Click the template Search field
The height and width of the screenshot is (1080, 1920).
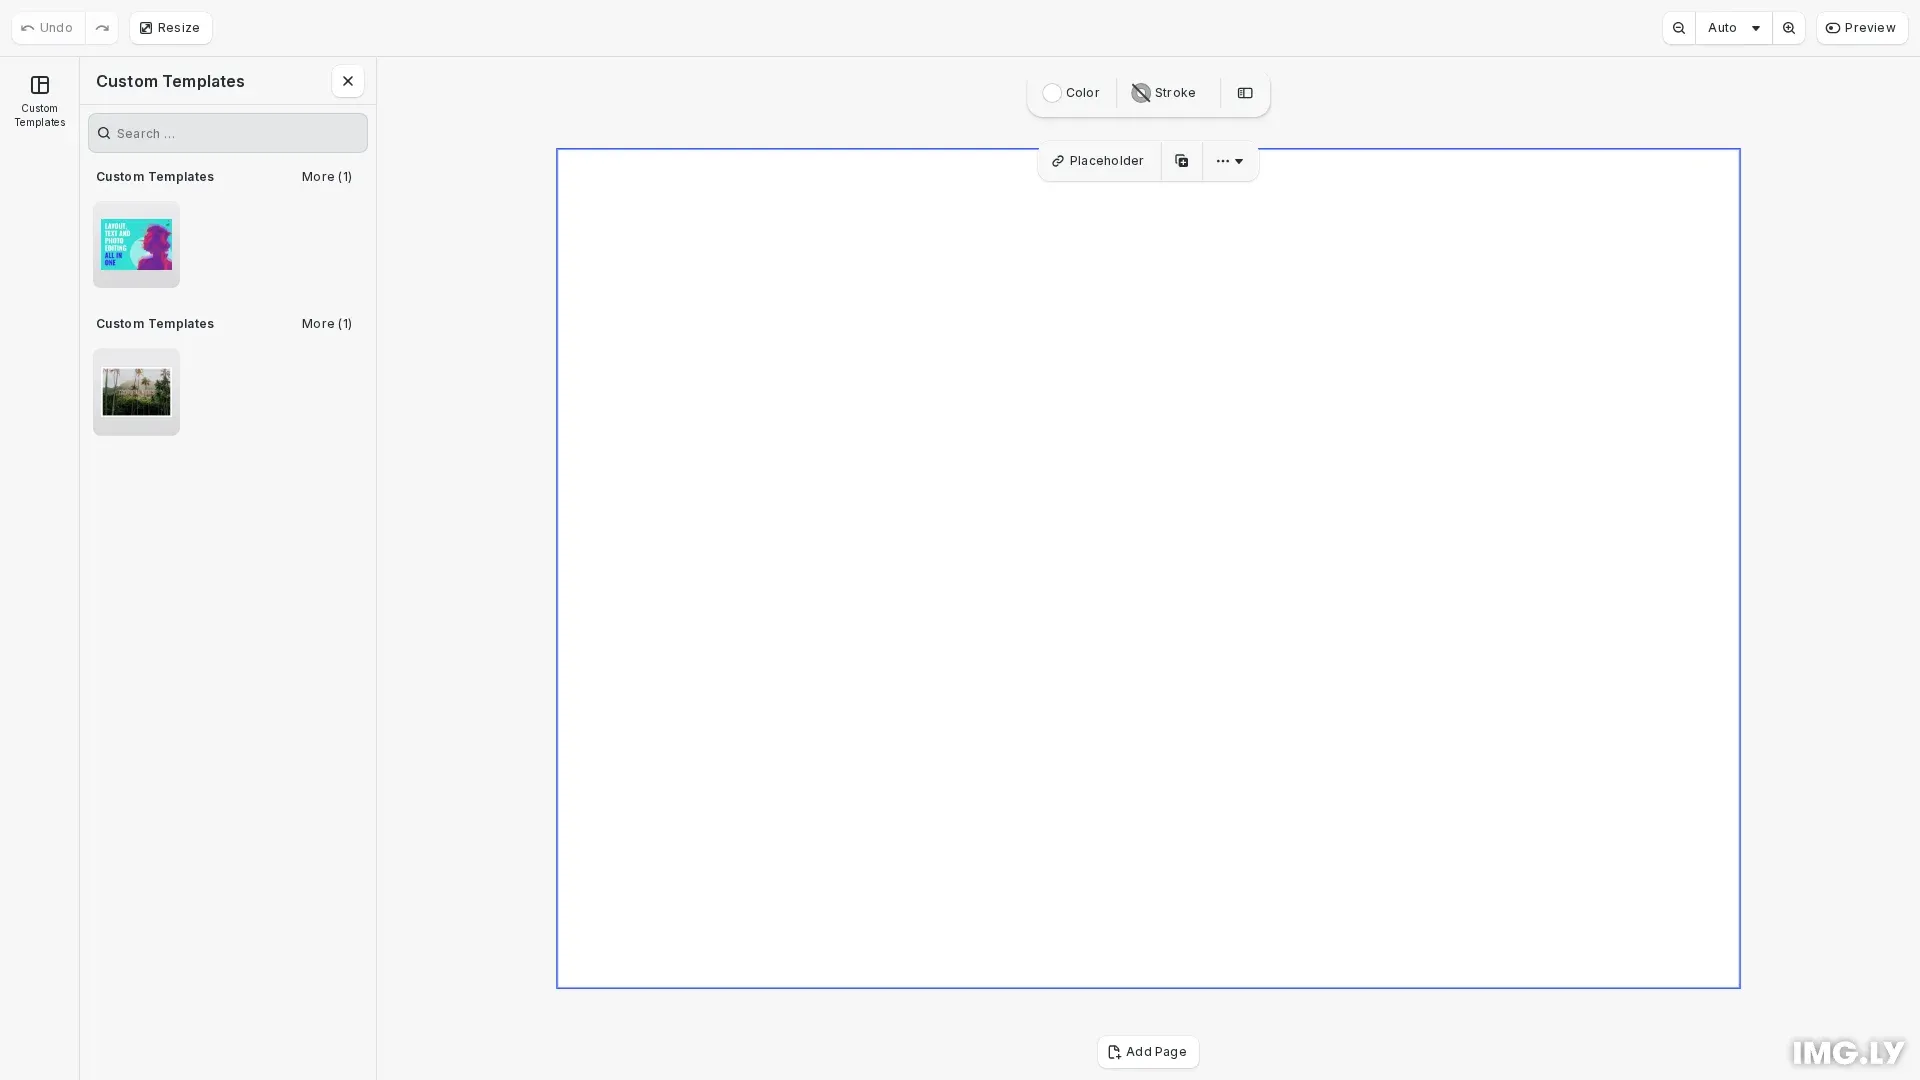228,133
